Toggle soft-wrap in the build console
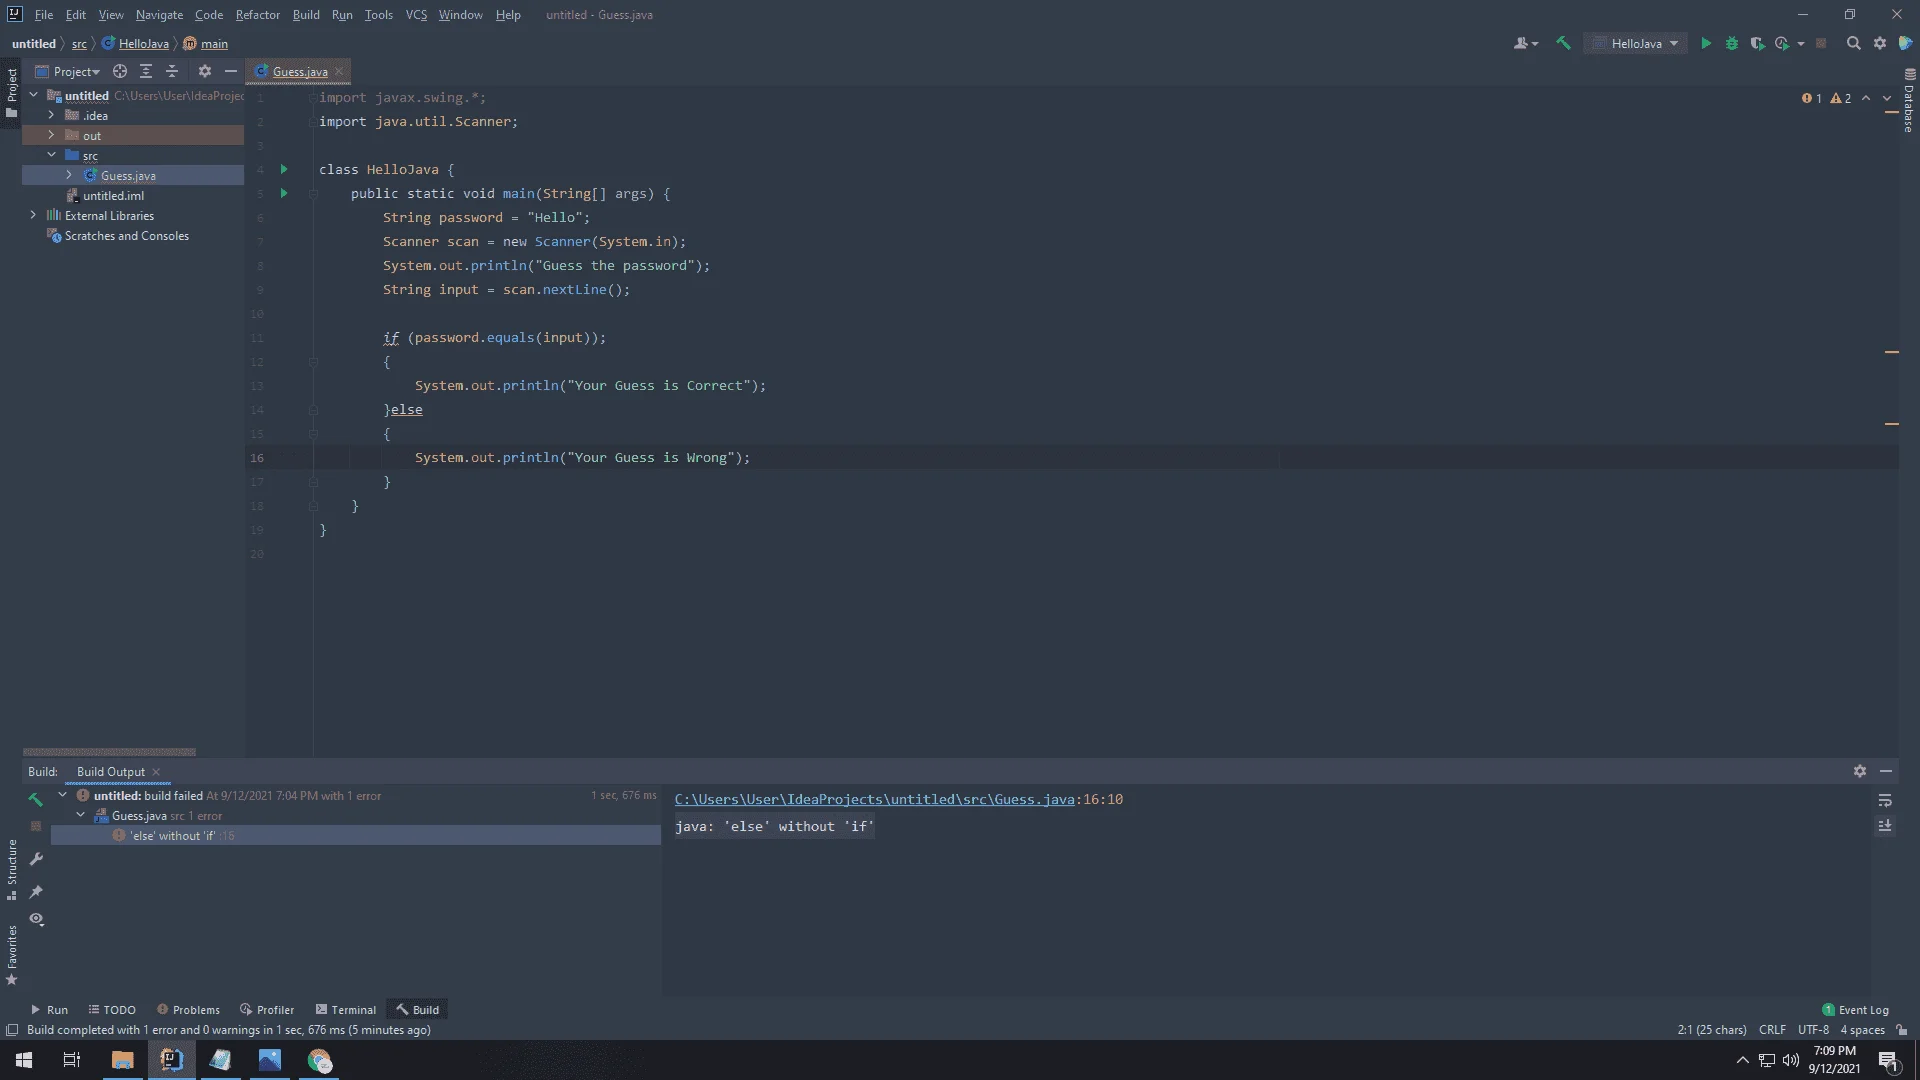The height and width of the screenshot is (1080, 1920). coord(1885,800)
